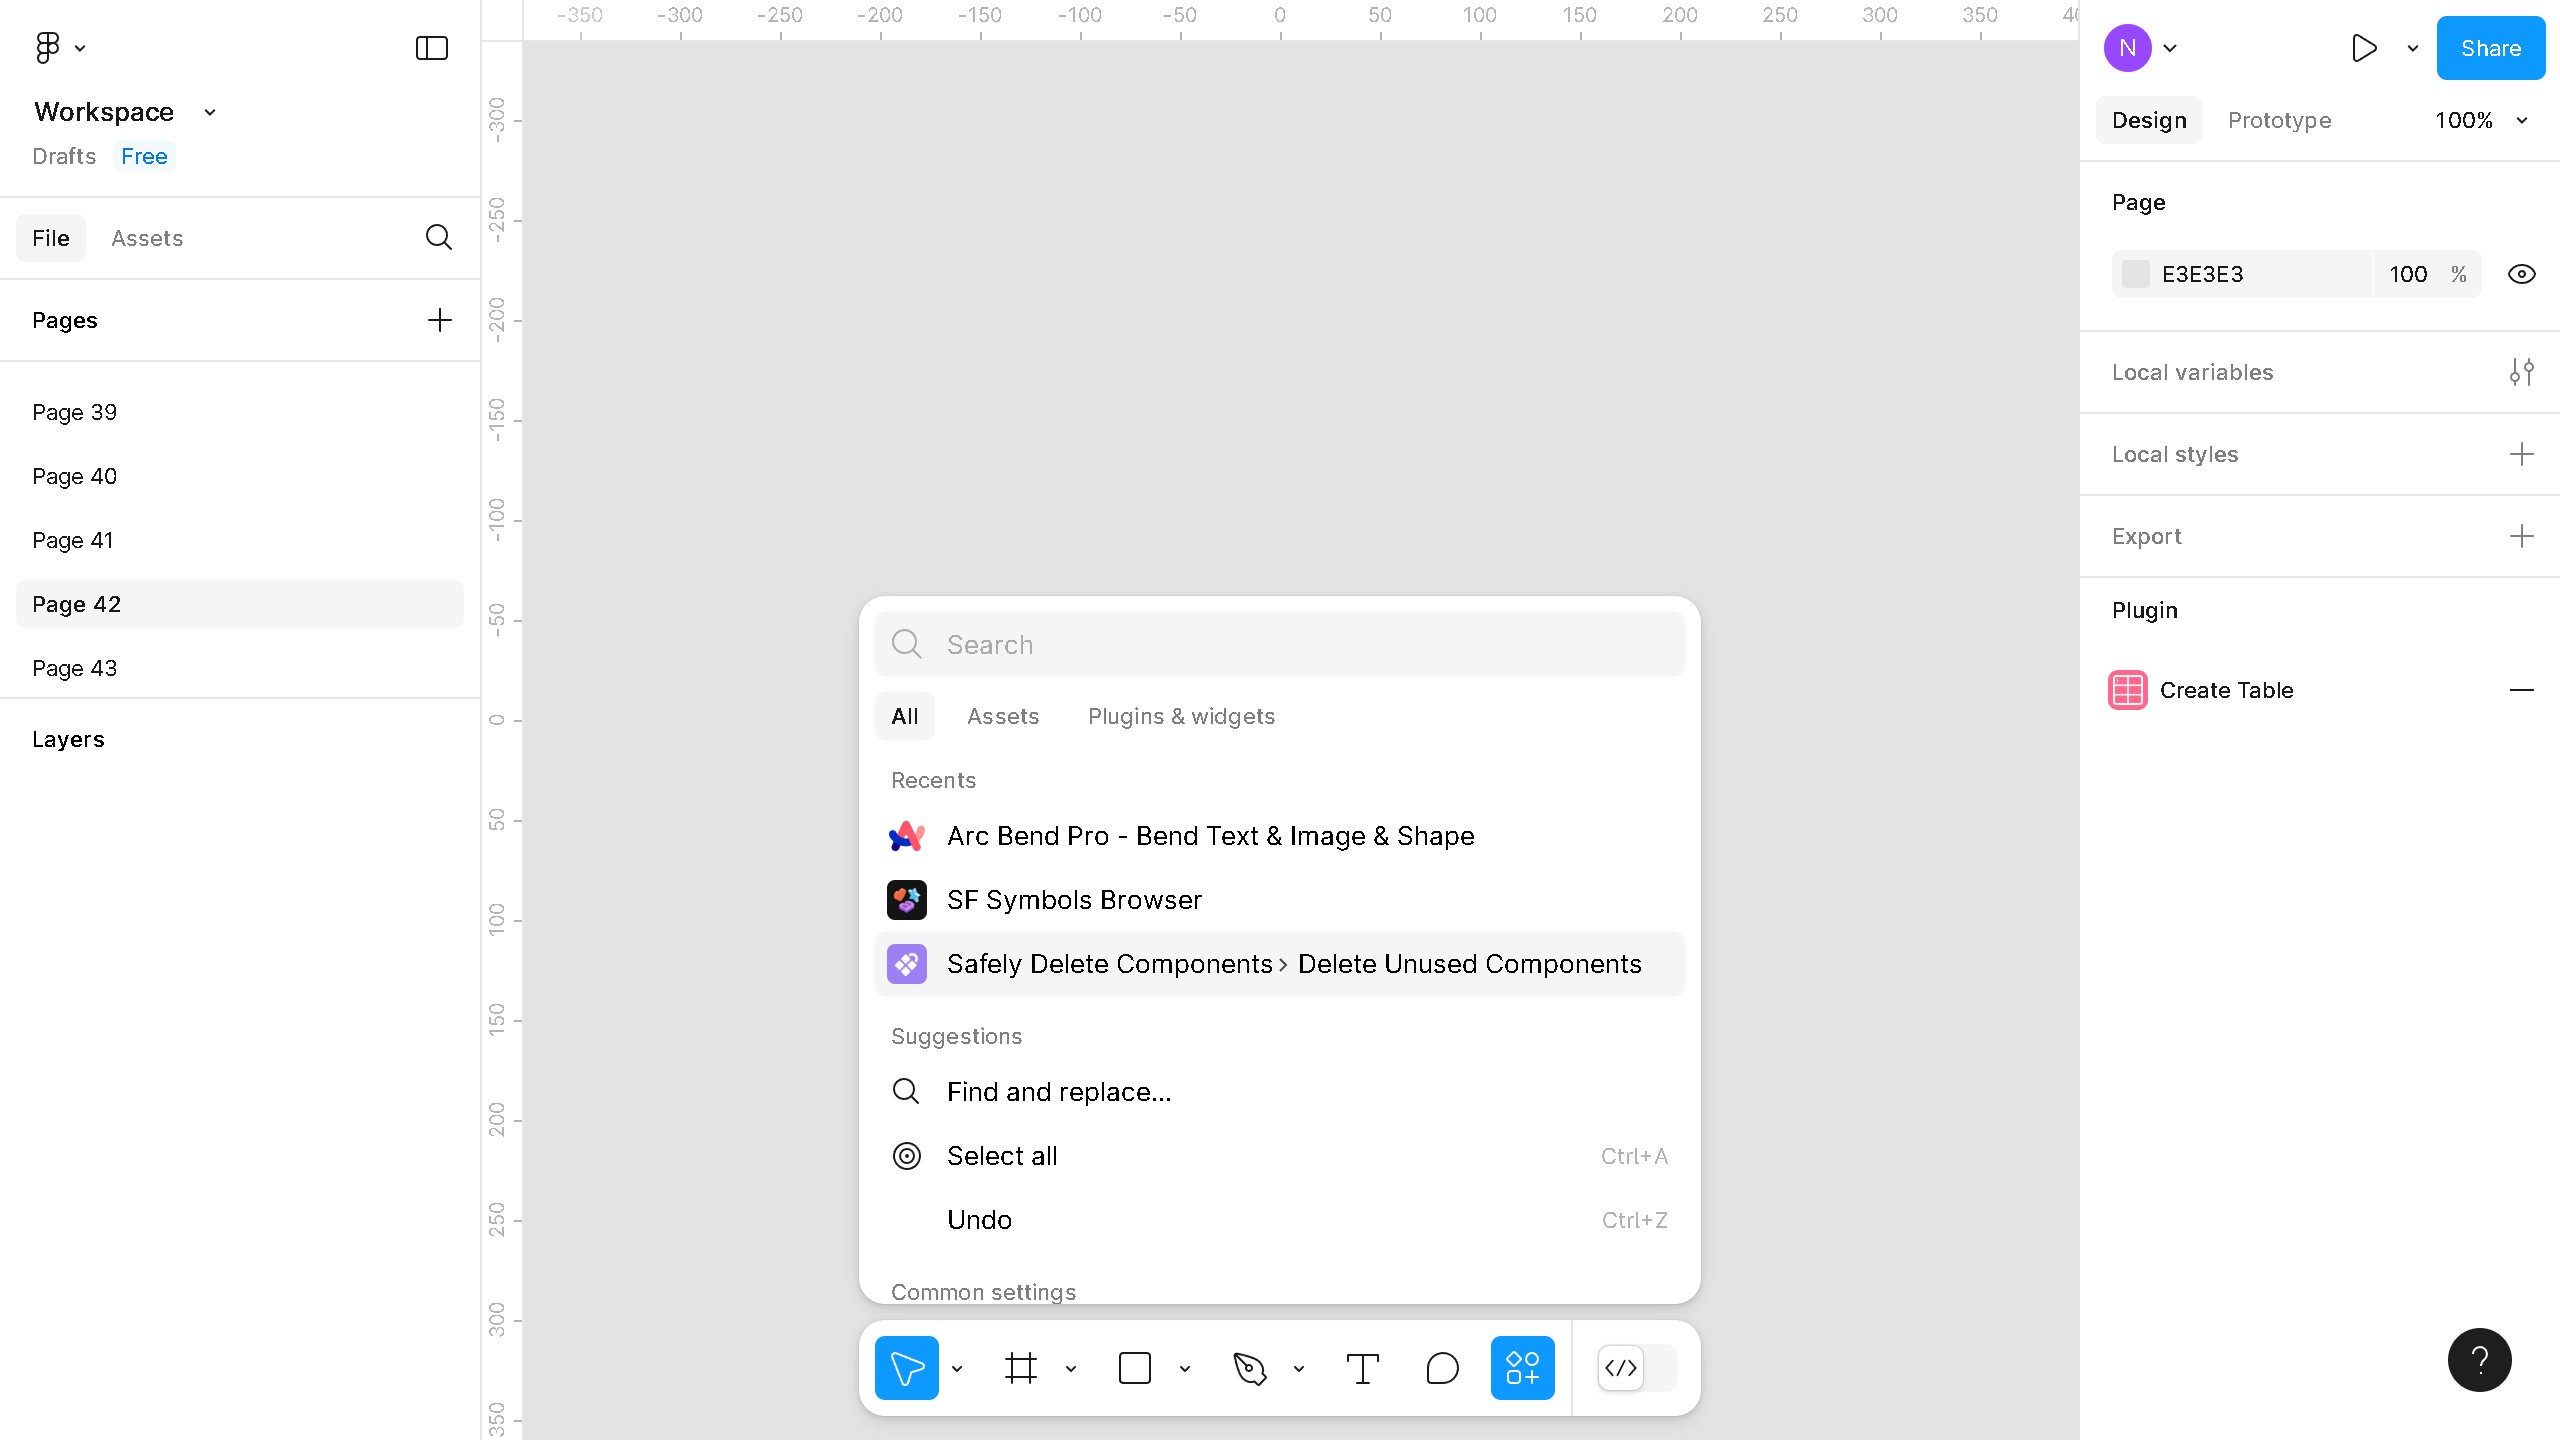The image size is (2560, 1440).
Task: Select the Frame tool in the toolbar
Action: tap(1020, 1367)
